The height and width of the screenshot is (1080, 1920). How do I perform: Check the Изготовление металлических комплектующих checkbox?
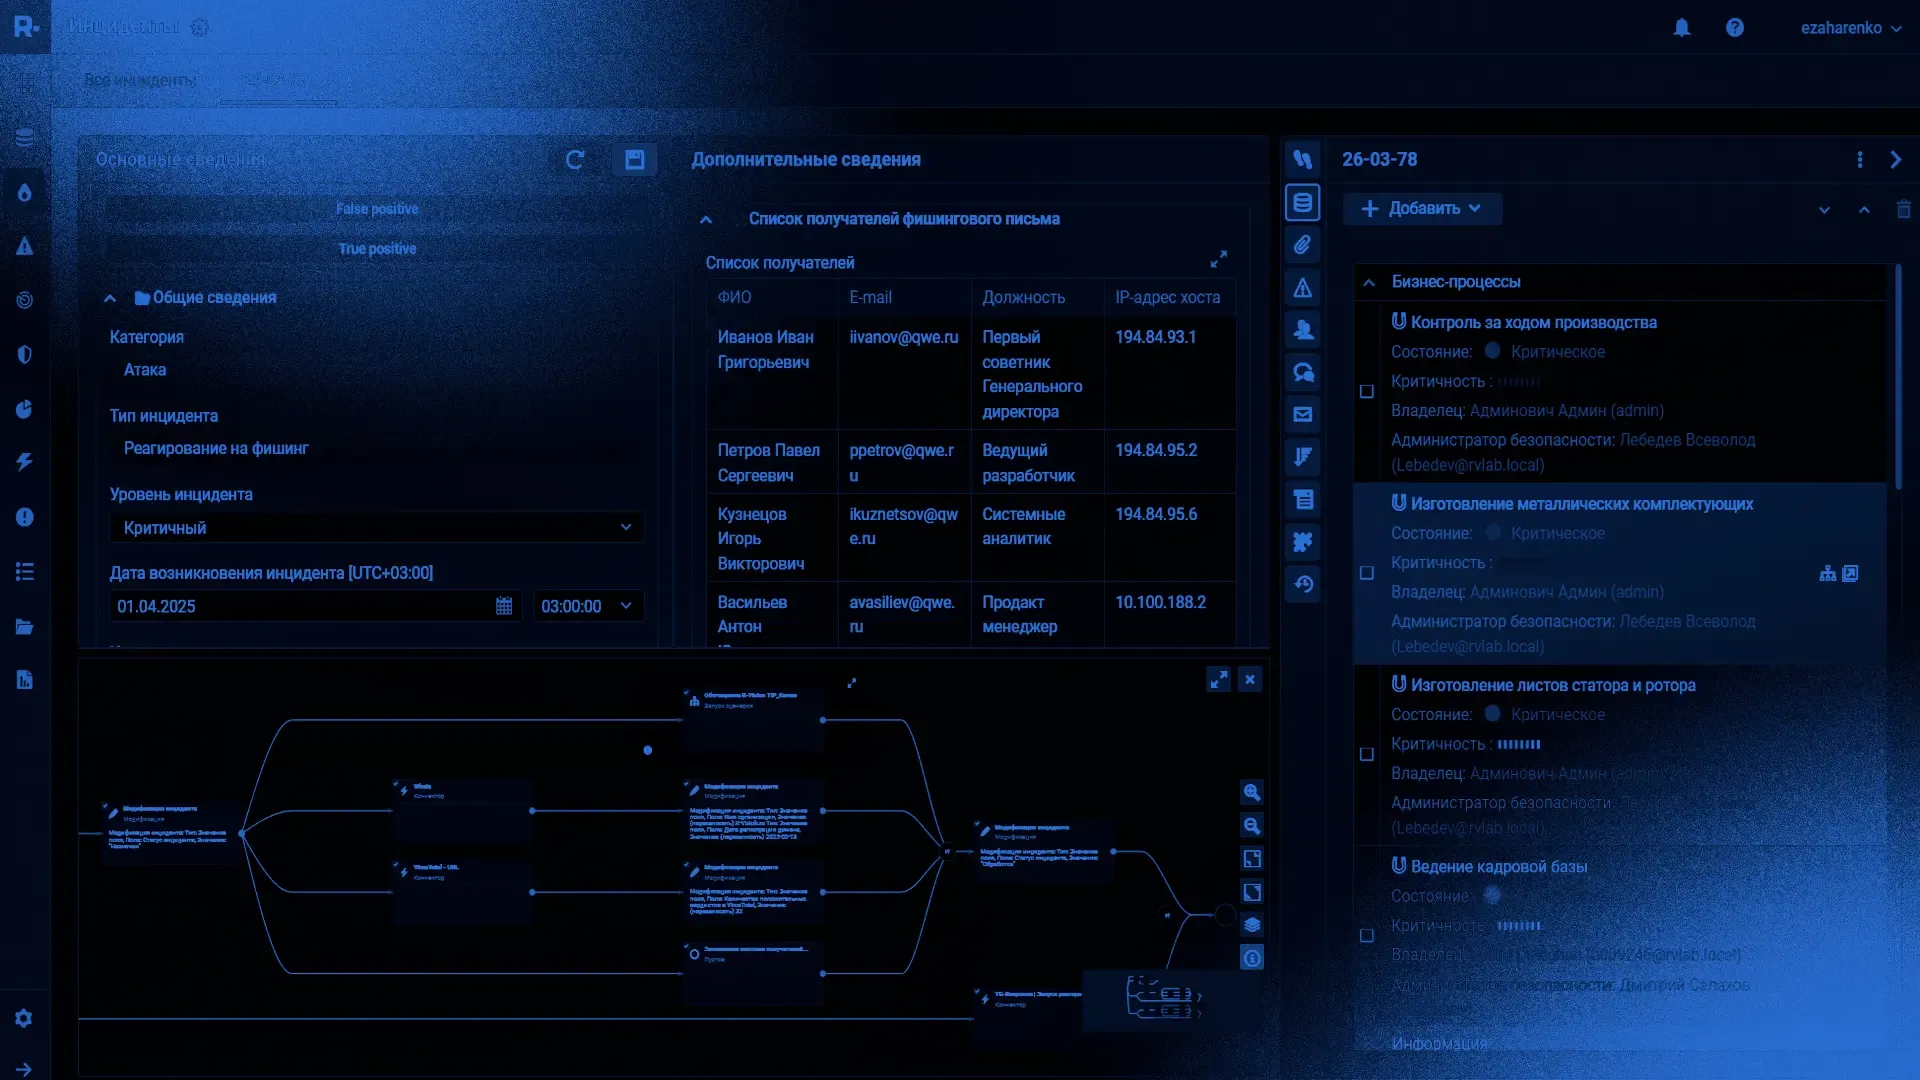click(x=1367, y=573)
